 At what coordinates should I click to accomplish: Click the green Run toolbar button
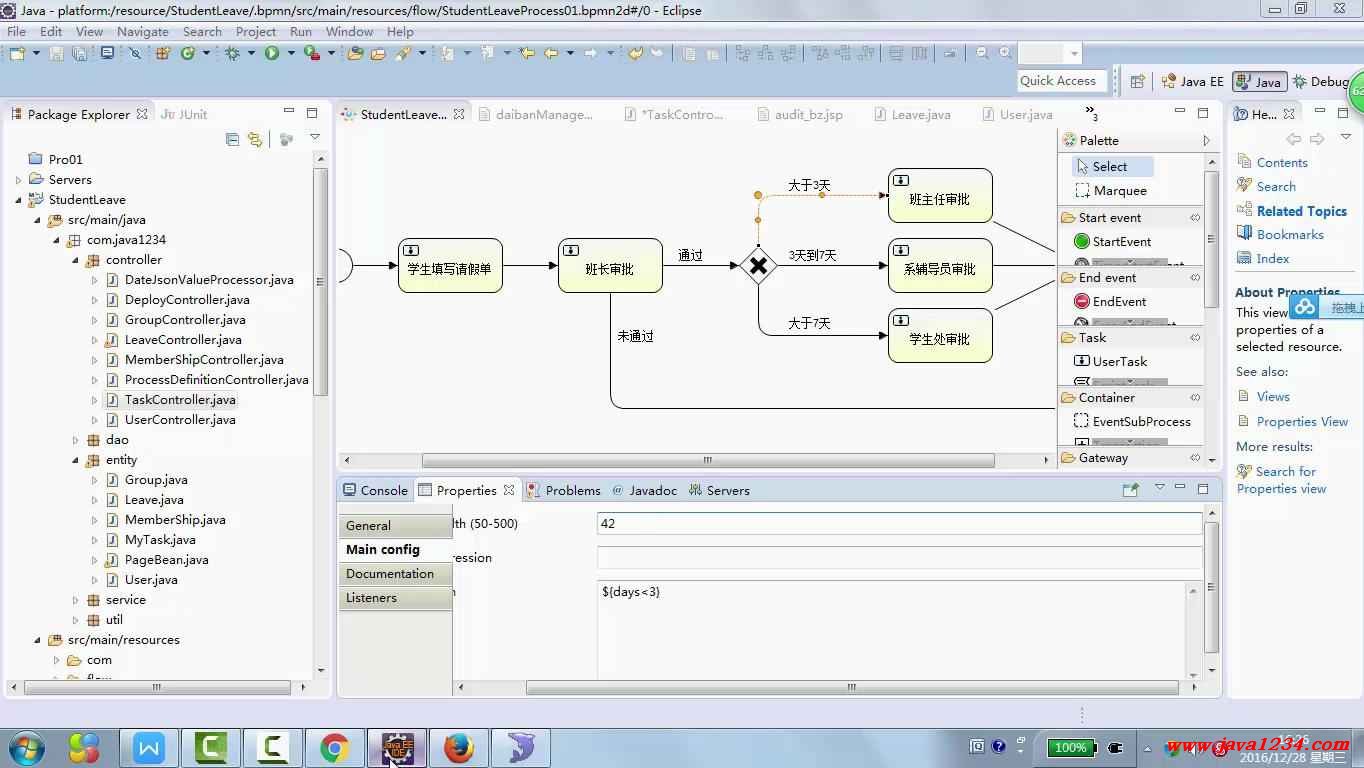click(x=272, y=53)
